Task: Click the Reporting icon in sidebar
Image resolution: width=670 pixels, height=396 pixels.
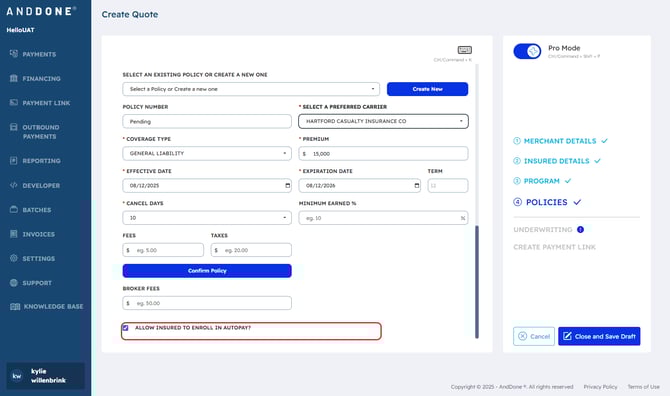Action: click(x=14, y=161)
